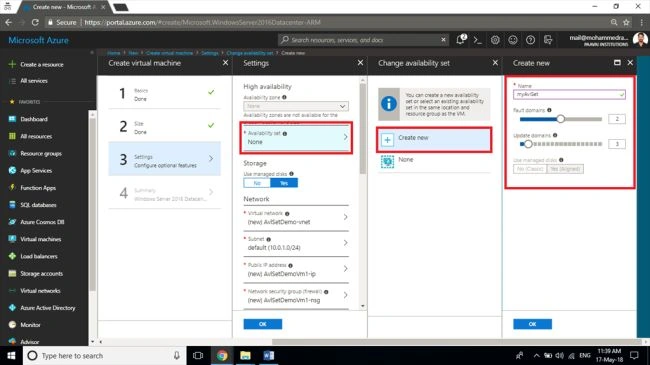Image resolution: width=650 pixels, height=365 pixels.
Task: Open Task View on taskbar
Action: [x=198, y=355]
